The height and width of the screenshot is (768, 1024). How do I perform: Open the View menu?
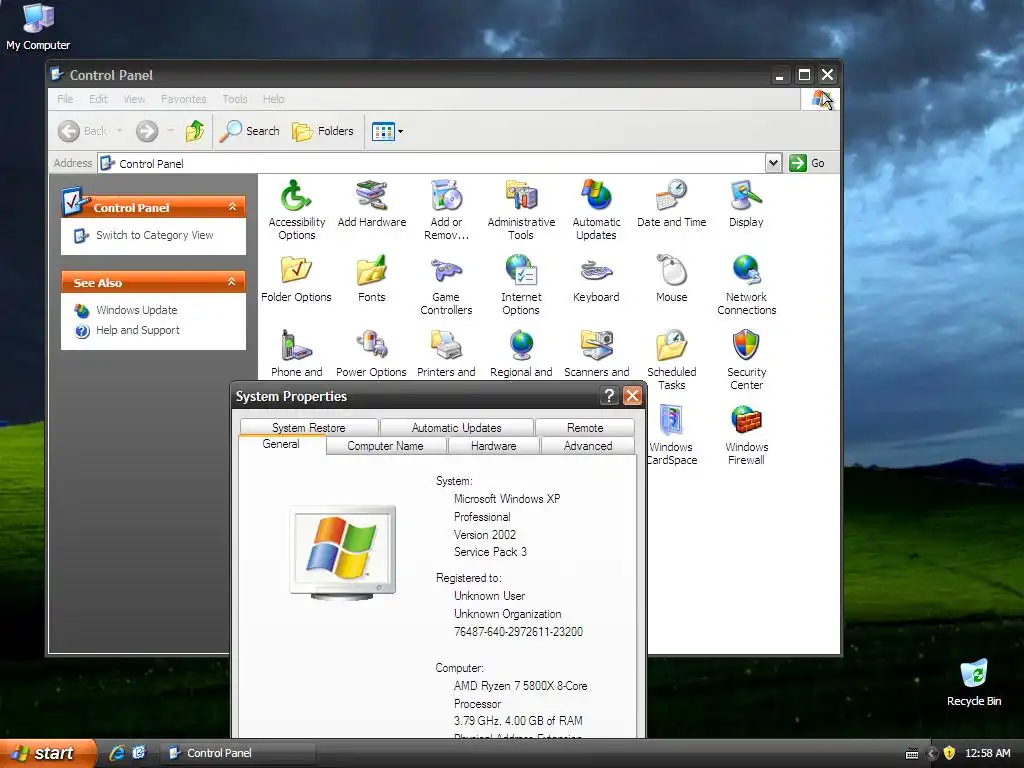134,99
